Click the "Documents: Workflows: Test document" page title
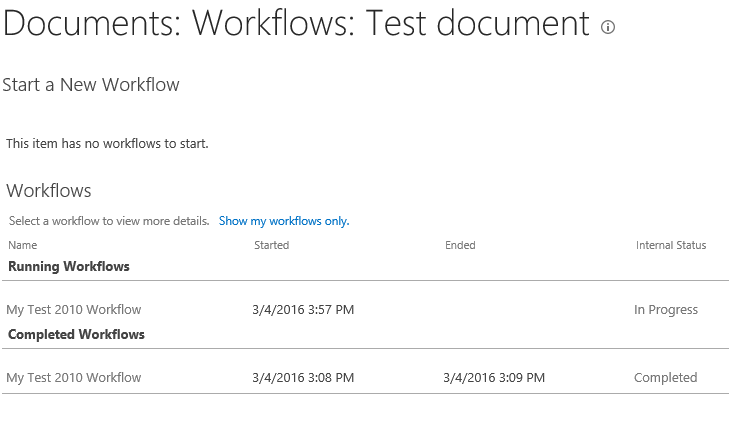The width and height of the screenshot is (729, 423). click(x=296, y=24)
